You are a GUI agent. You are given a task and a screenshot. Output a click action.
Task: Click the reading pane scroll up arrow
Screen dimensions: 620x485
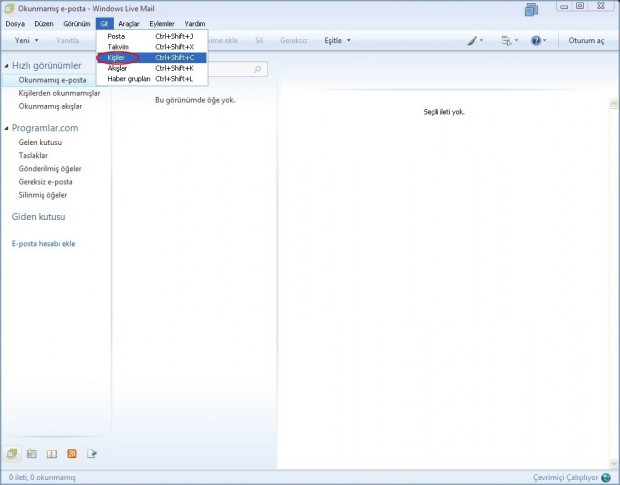pyautogui.click(x=614, y=104)
